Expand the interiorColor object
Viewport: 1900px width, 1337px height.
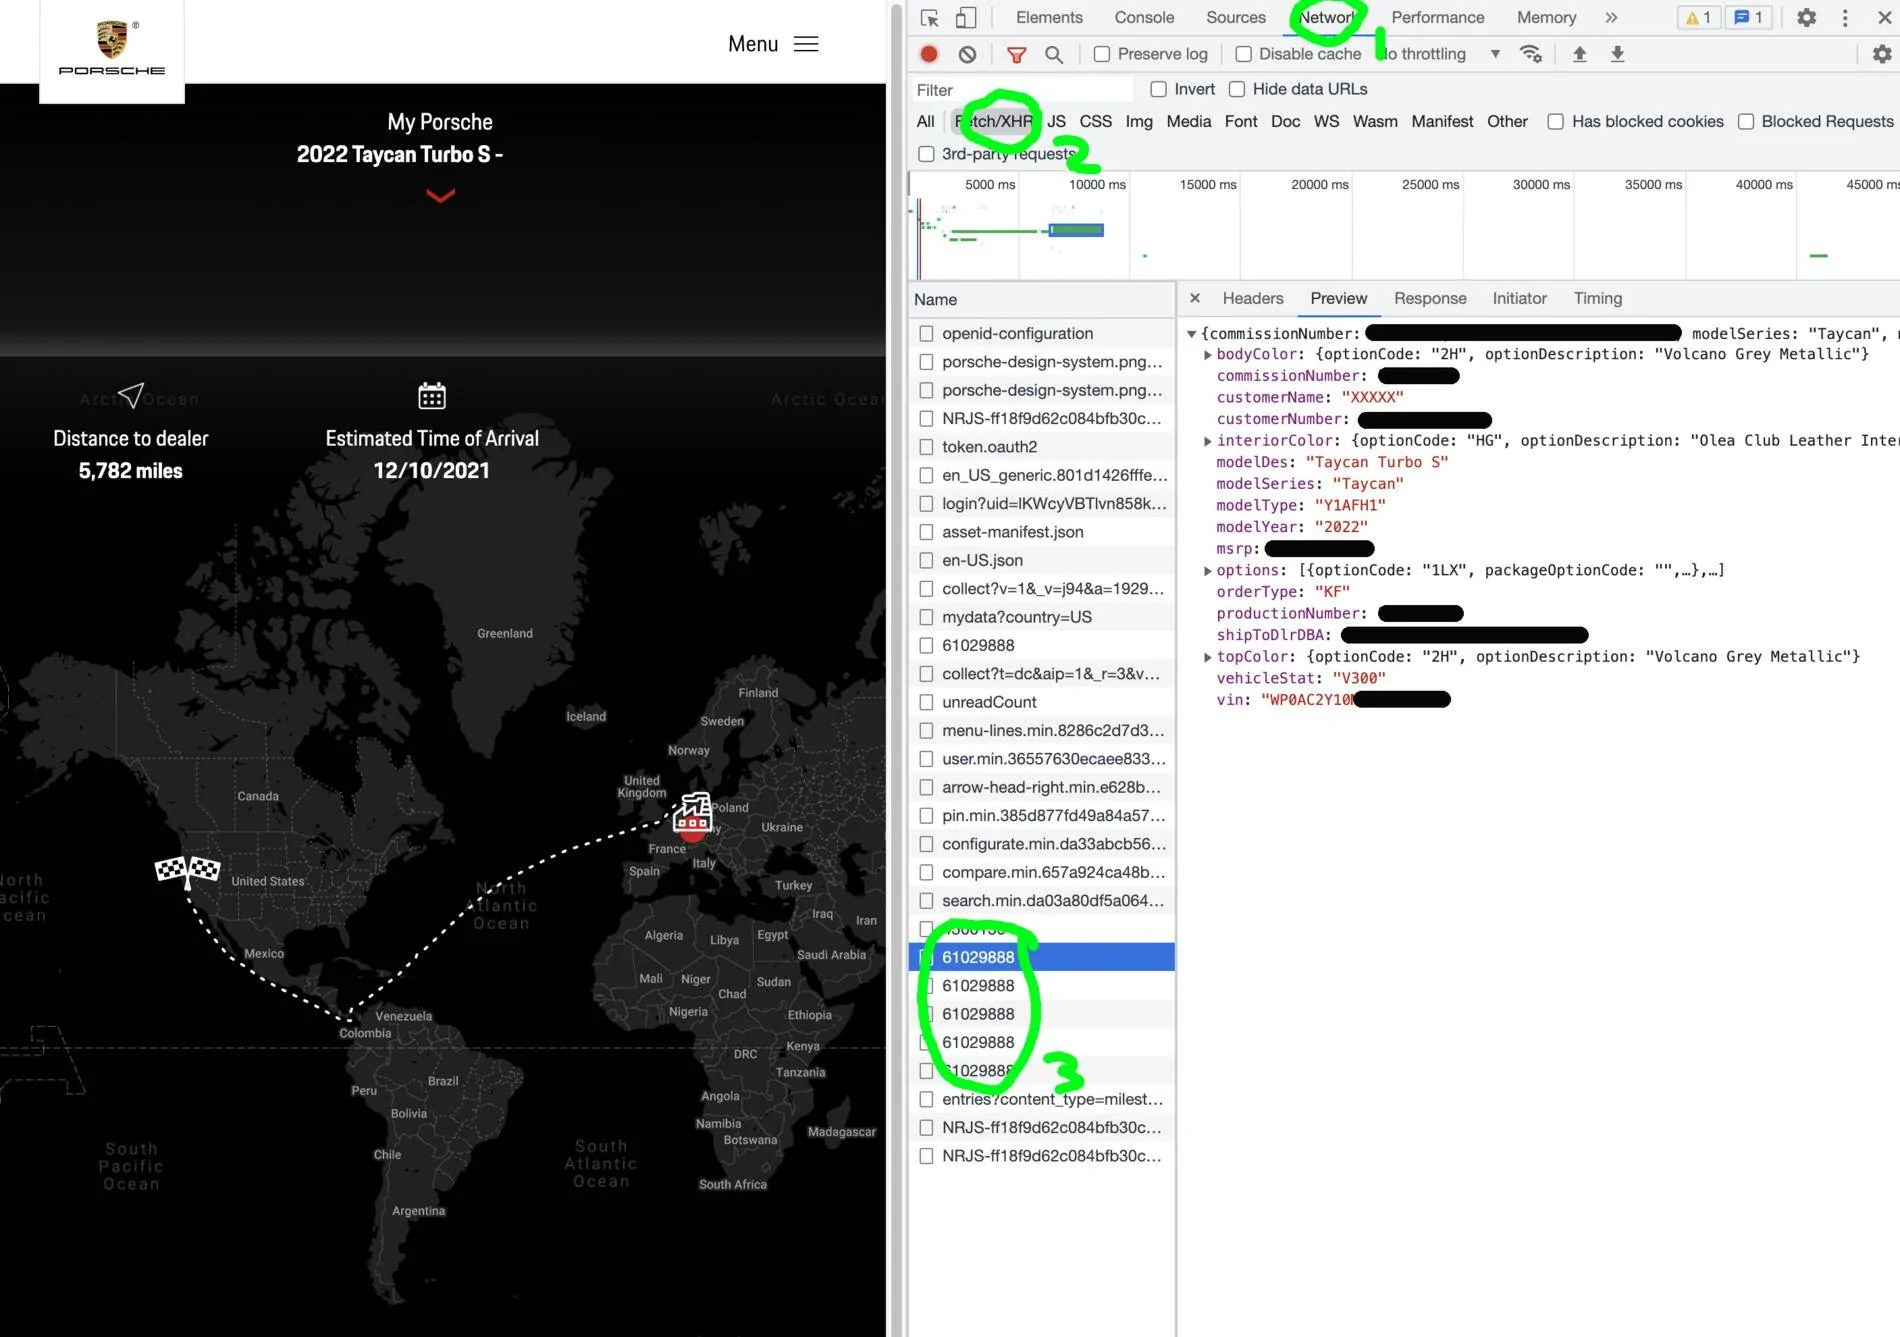coord(1207,441)
